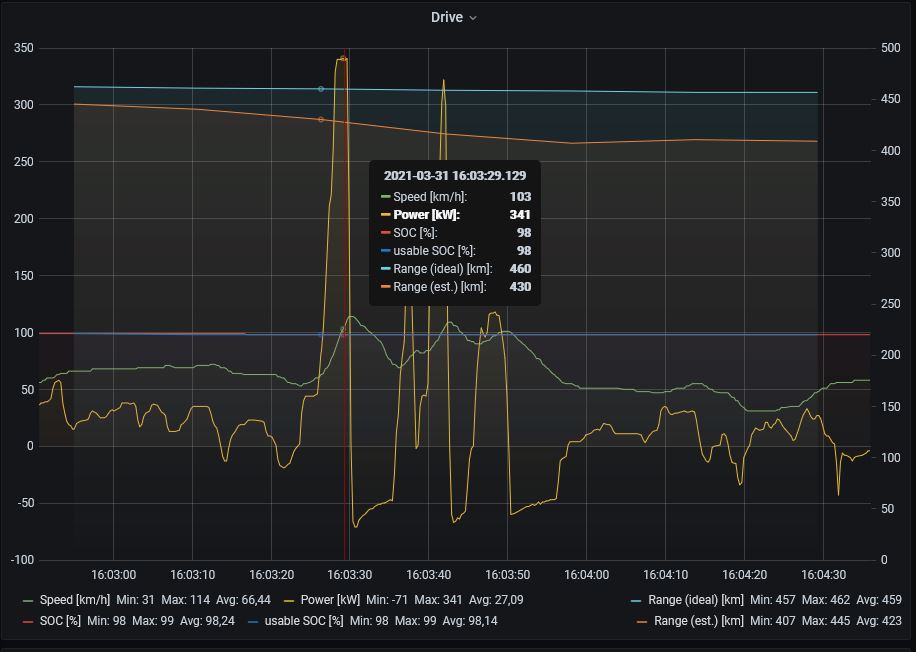Click Range (ideal) legend 'Max: 462' value
Viewport: 916px width, 652px height.
(825, 600)
